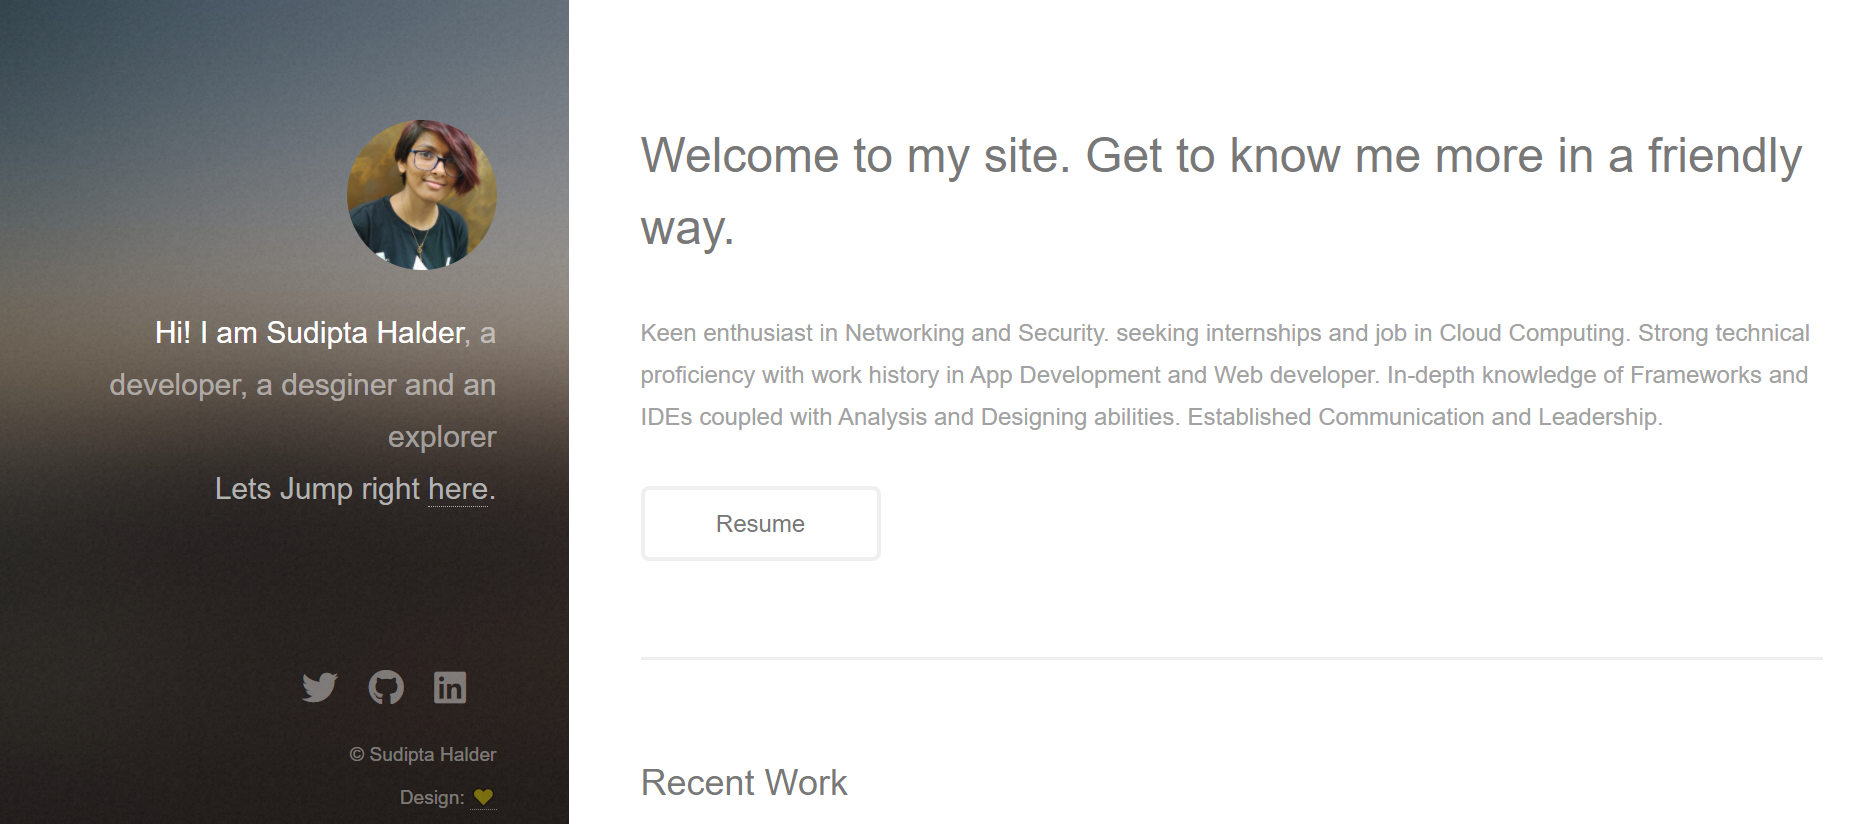Visit the LinkedIn profile icon
This screenshot has width=1849, height=824.
450,687
